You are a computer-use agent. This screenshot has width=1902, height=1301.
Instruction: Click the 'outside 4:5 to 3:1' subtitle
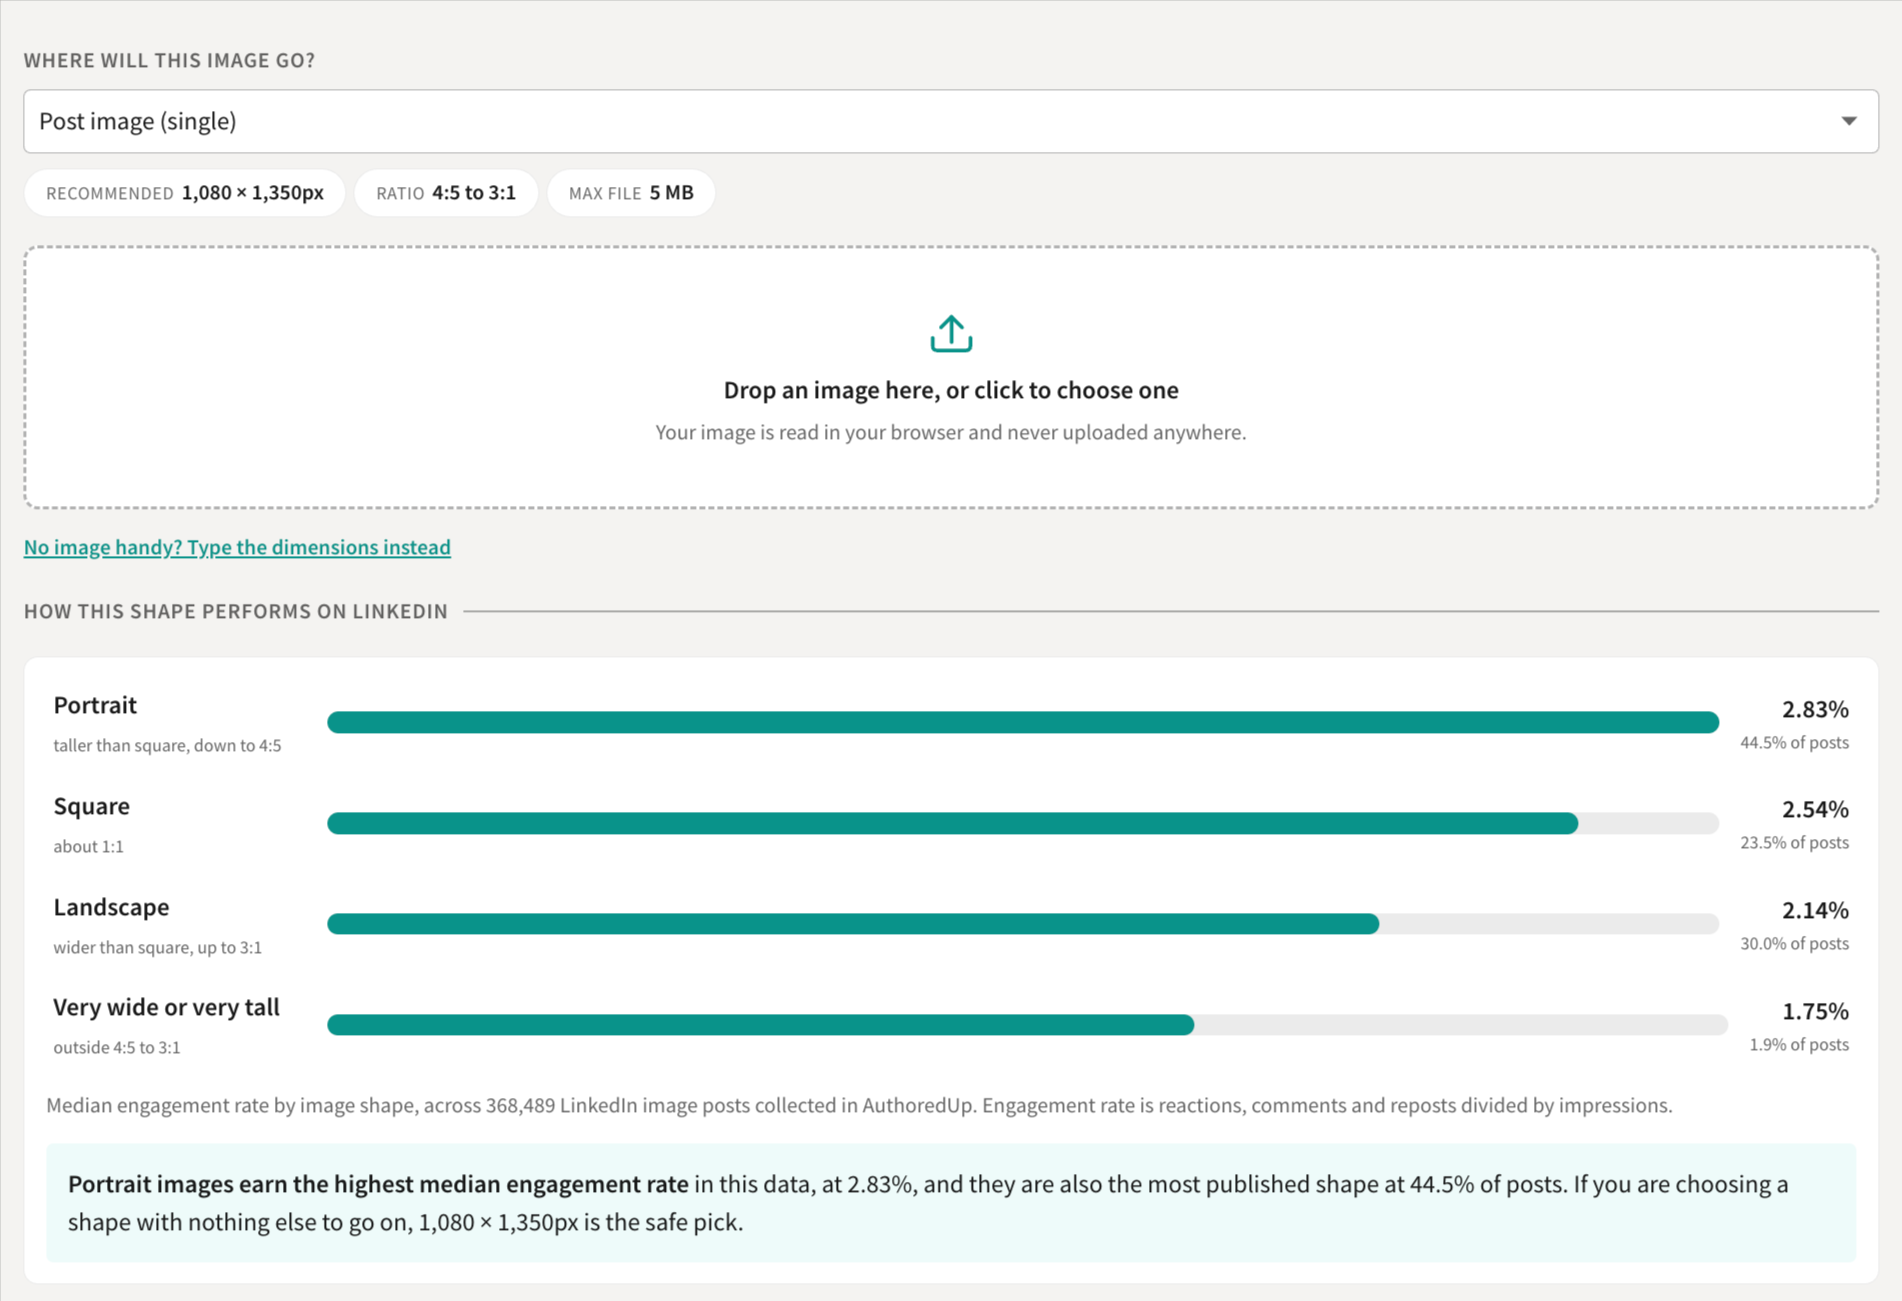click(x=117, y=1047)
